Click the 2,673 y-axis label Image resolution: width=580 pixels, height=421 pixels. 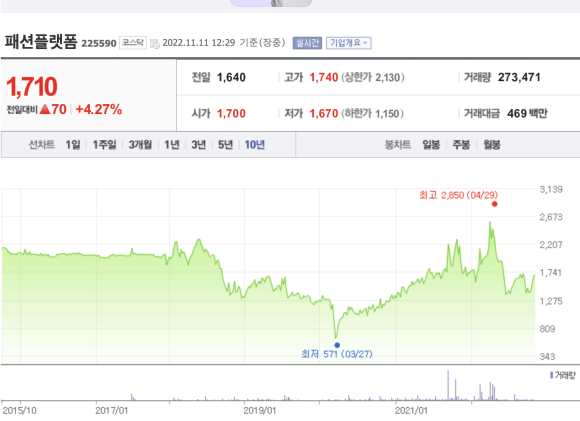click(551, 217)
